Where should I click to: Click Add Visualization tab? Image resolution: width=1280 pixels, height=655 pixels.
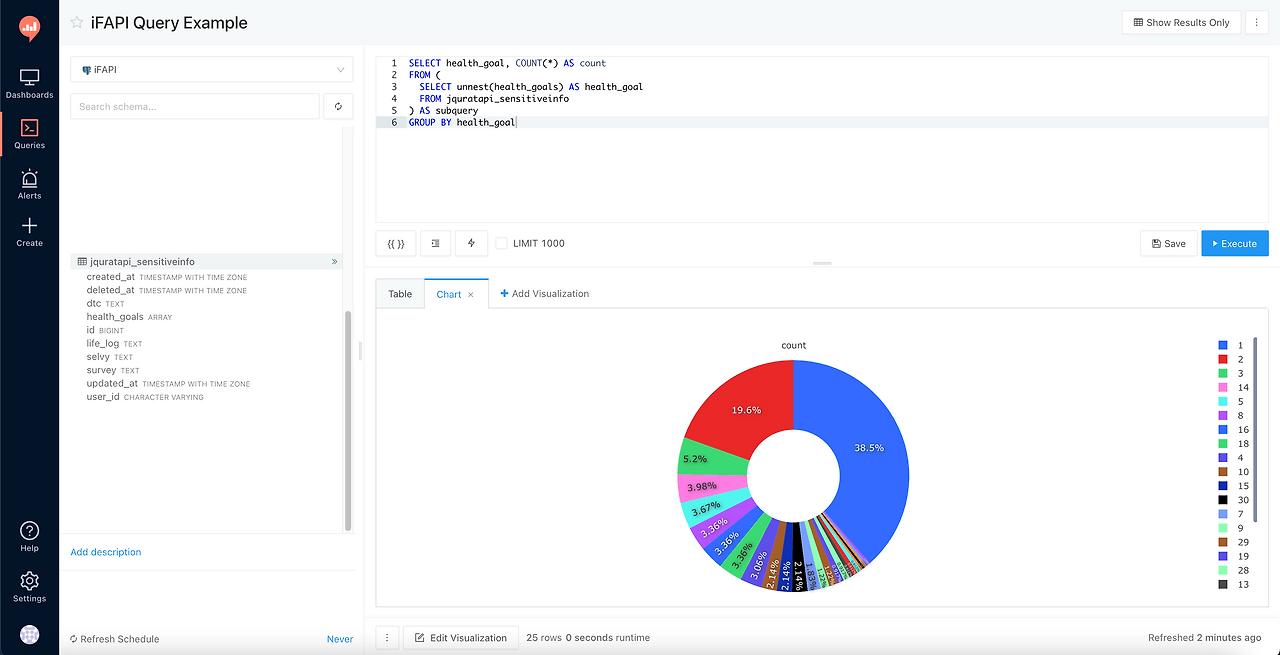tap(544, 294)
